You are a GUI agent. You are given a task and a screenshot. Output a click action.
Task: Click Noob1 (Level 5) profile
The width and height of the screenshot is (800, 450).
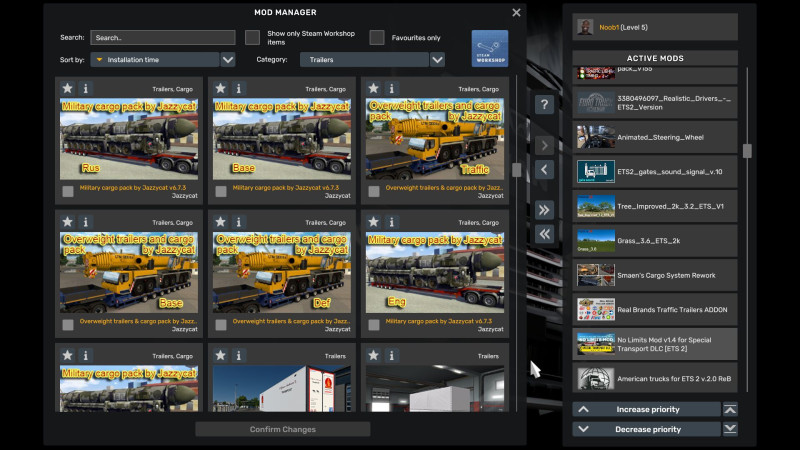655,27
